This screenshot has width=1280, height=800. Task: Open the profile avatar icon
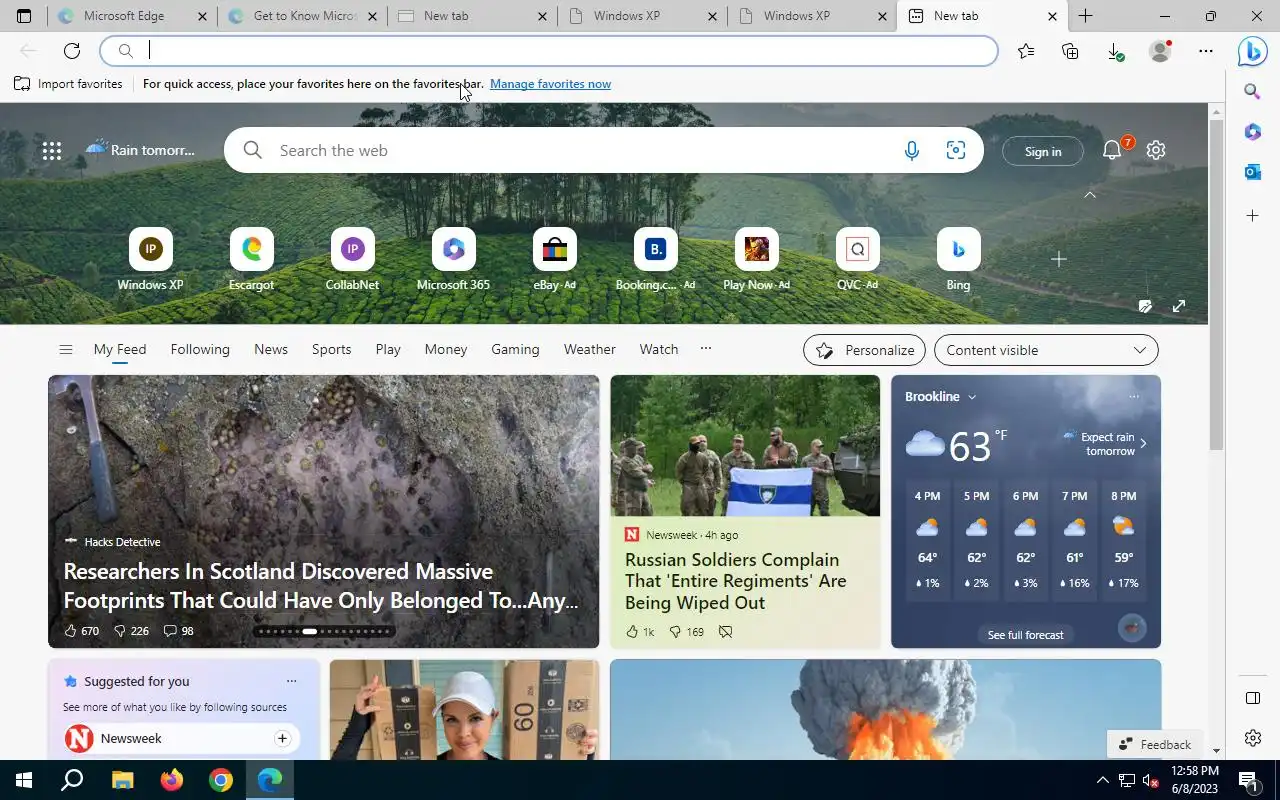coord(1160,51)
